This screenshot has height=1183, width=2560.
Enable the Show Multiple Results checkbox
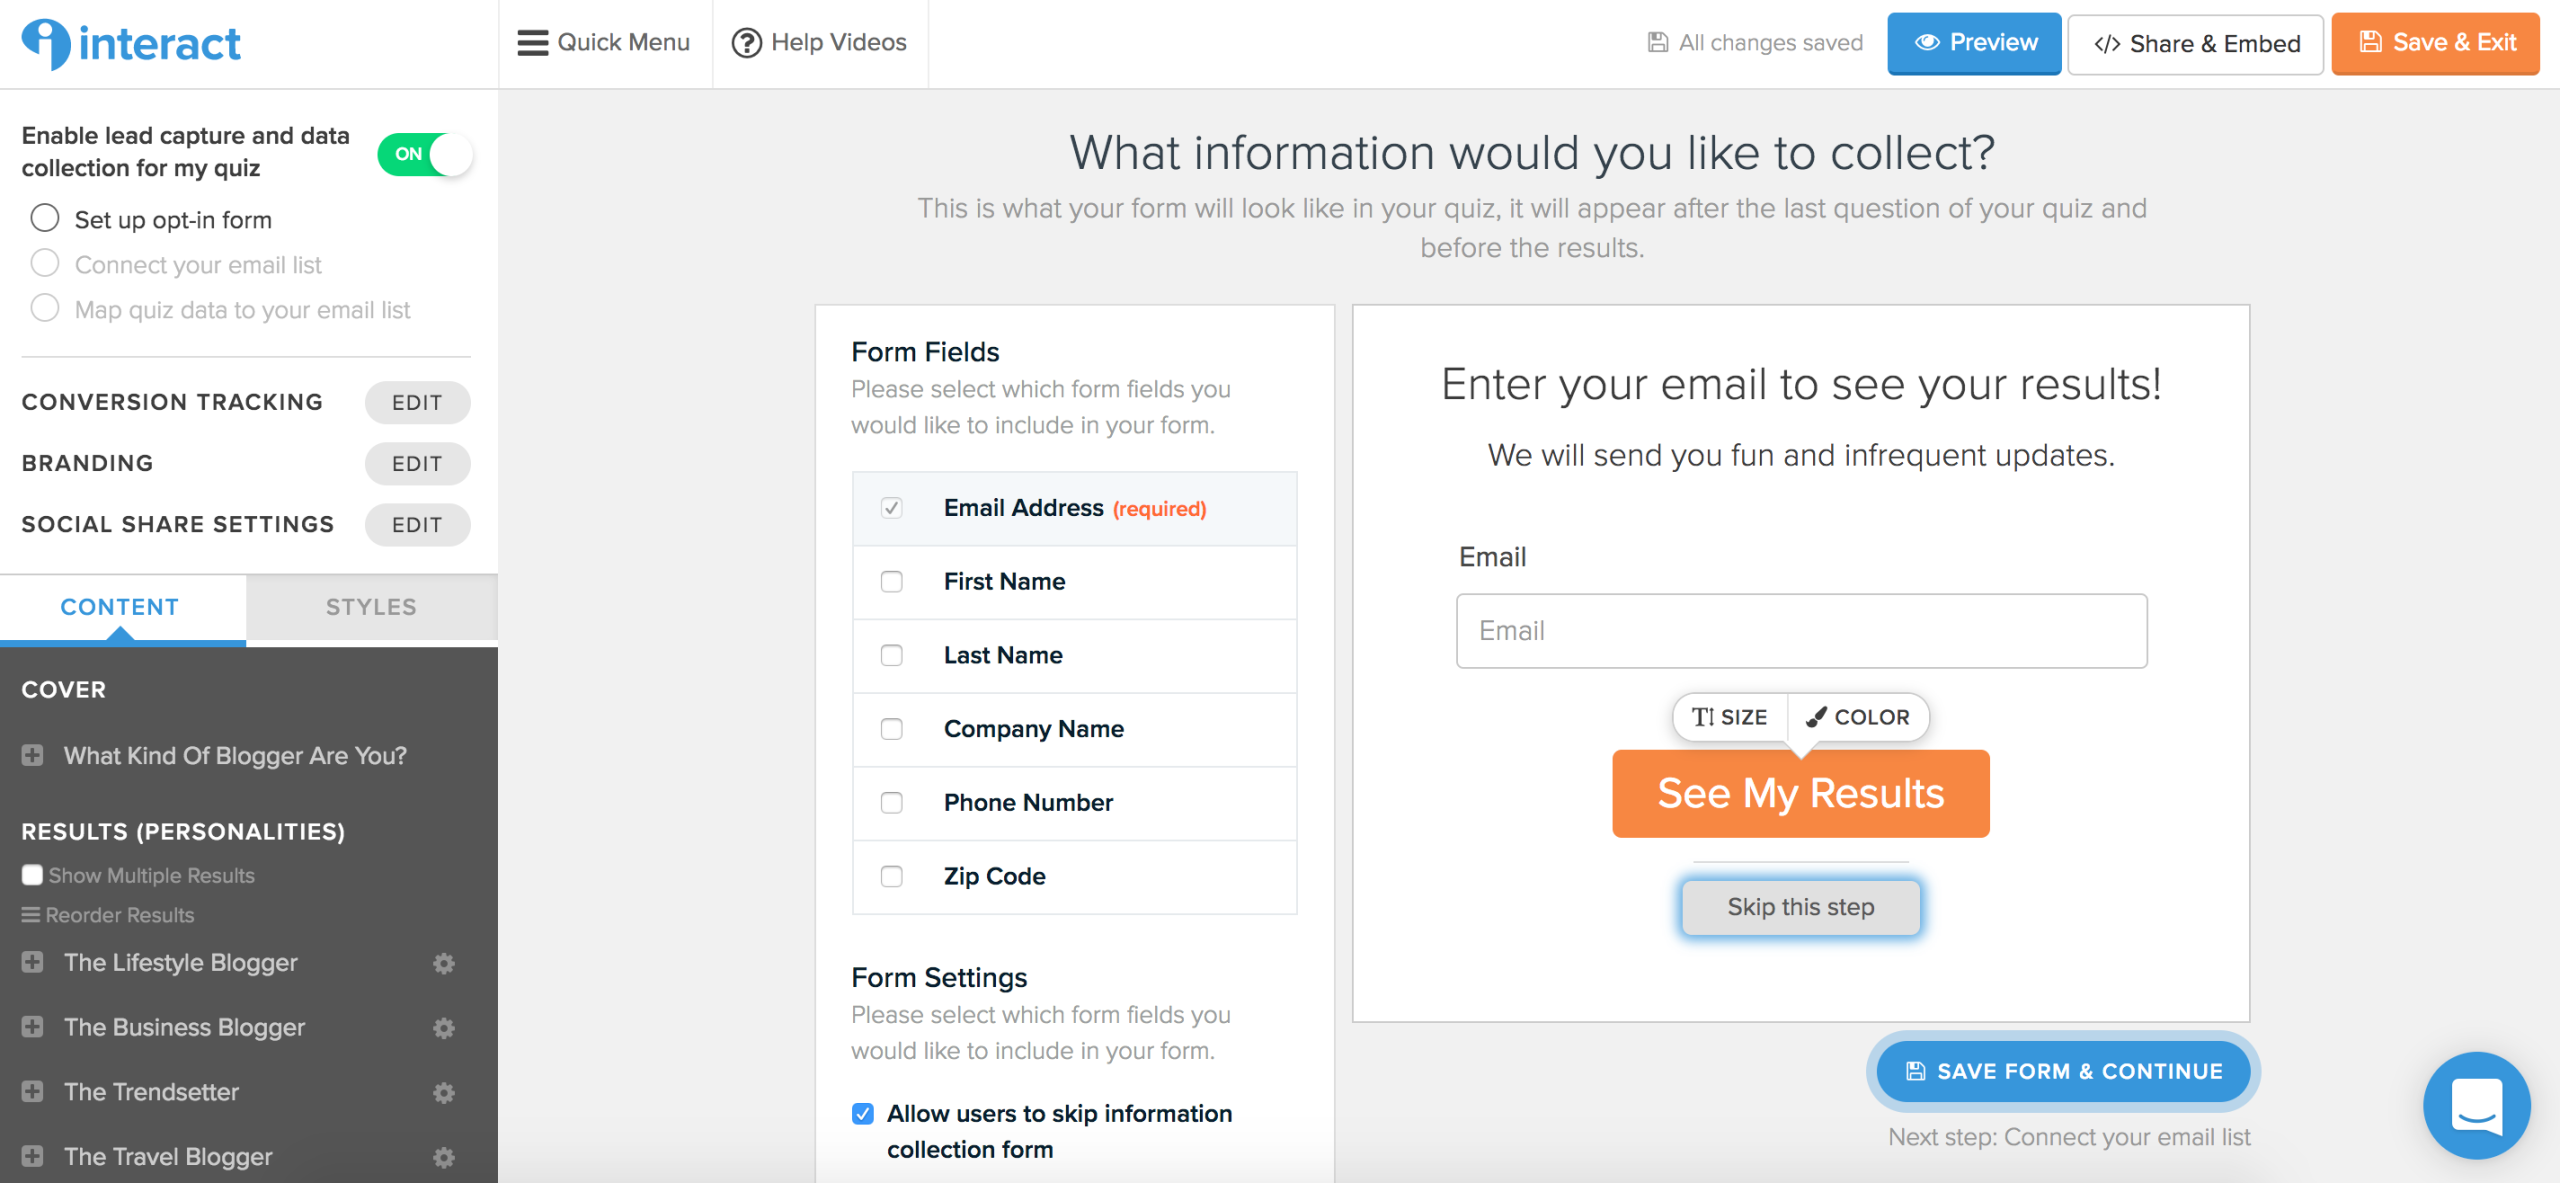[32, 875]
